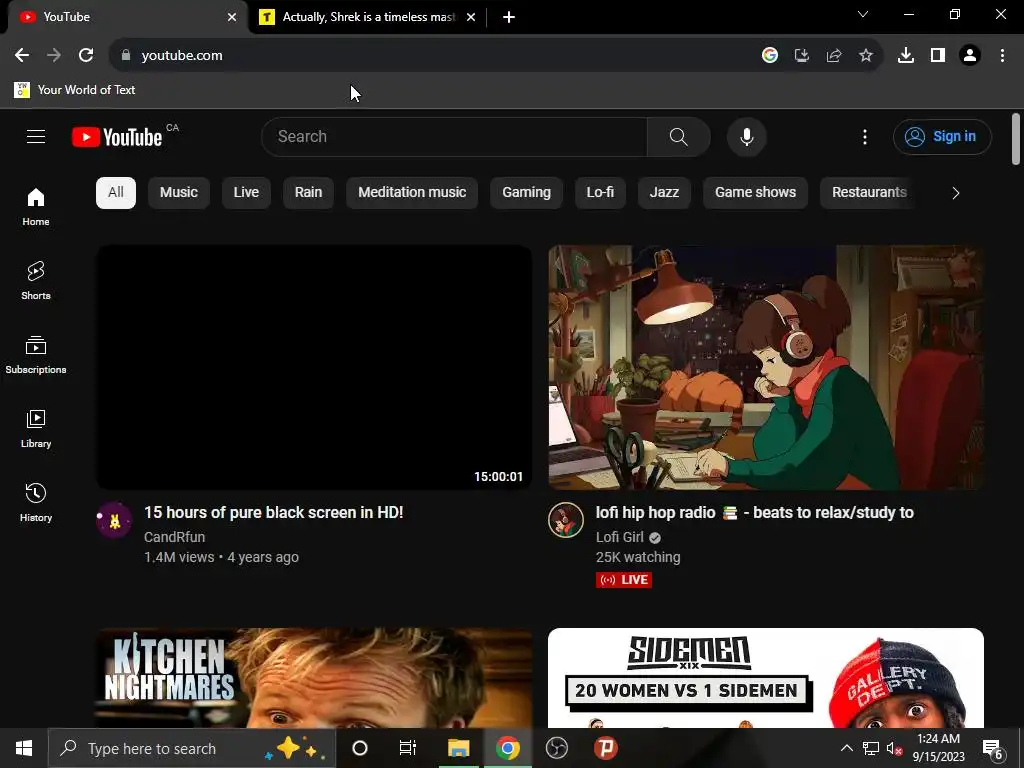The height and width of the screenshot is (768, 1024).
Task: Open Subscriptions in sidebar
Action: [36, 355]
